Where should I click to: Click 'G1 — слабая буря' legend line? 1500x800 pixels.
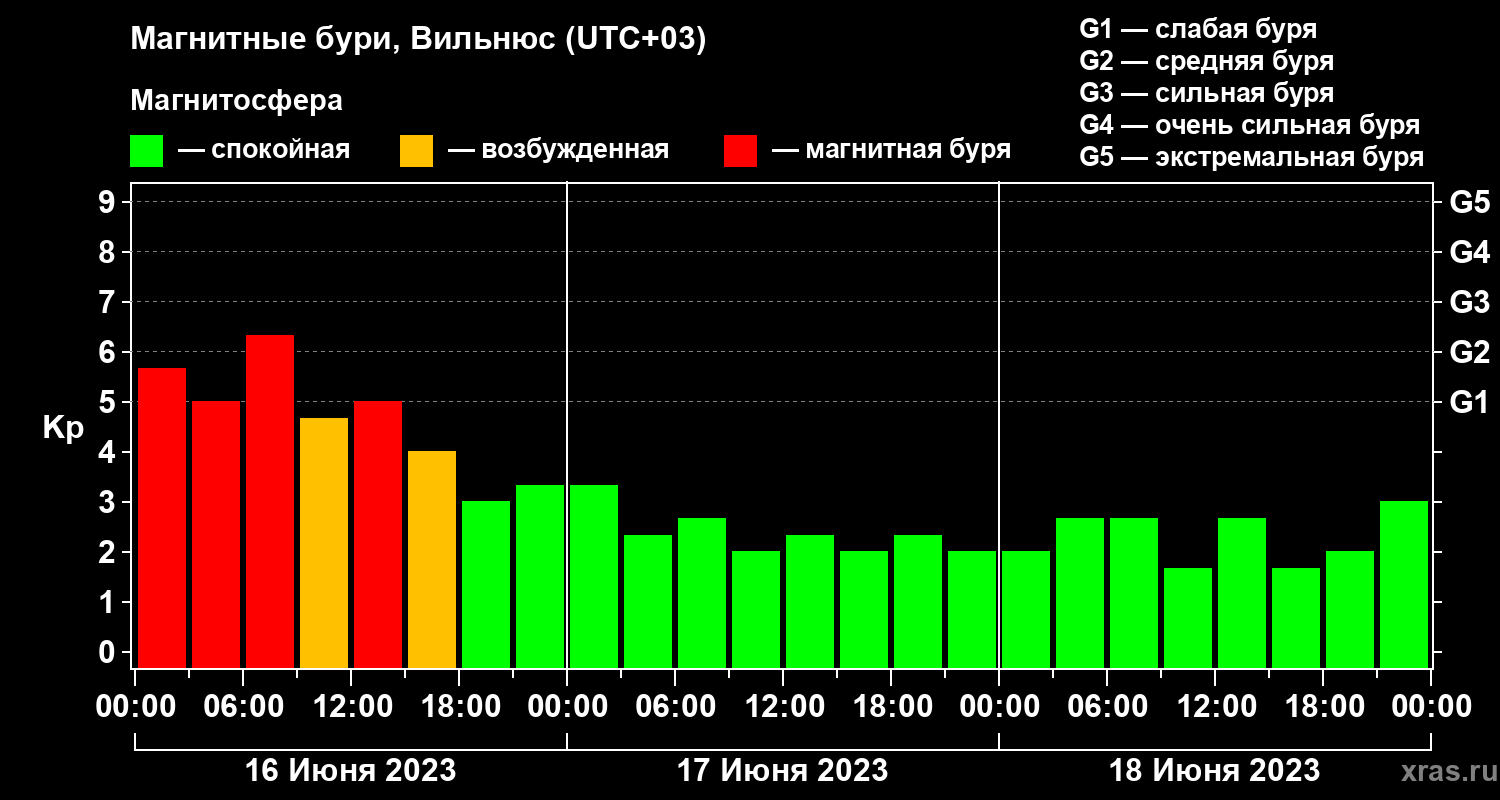pyautogui.click(x=1198, y=28)
